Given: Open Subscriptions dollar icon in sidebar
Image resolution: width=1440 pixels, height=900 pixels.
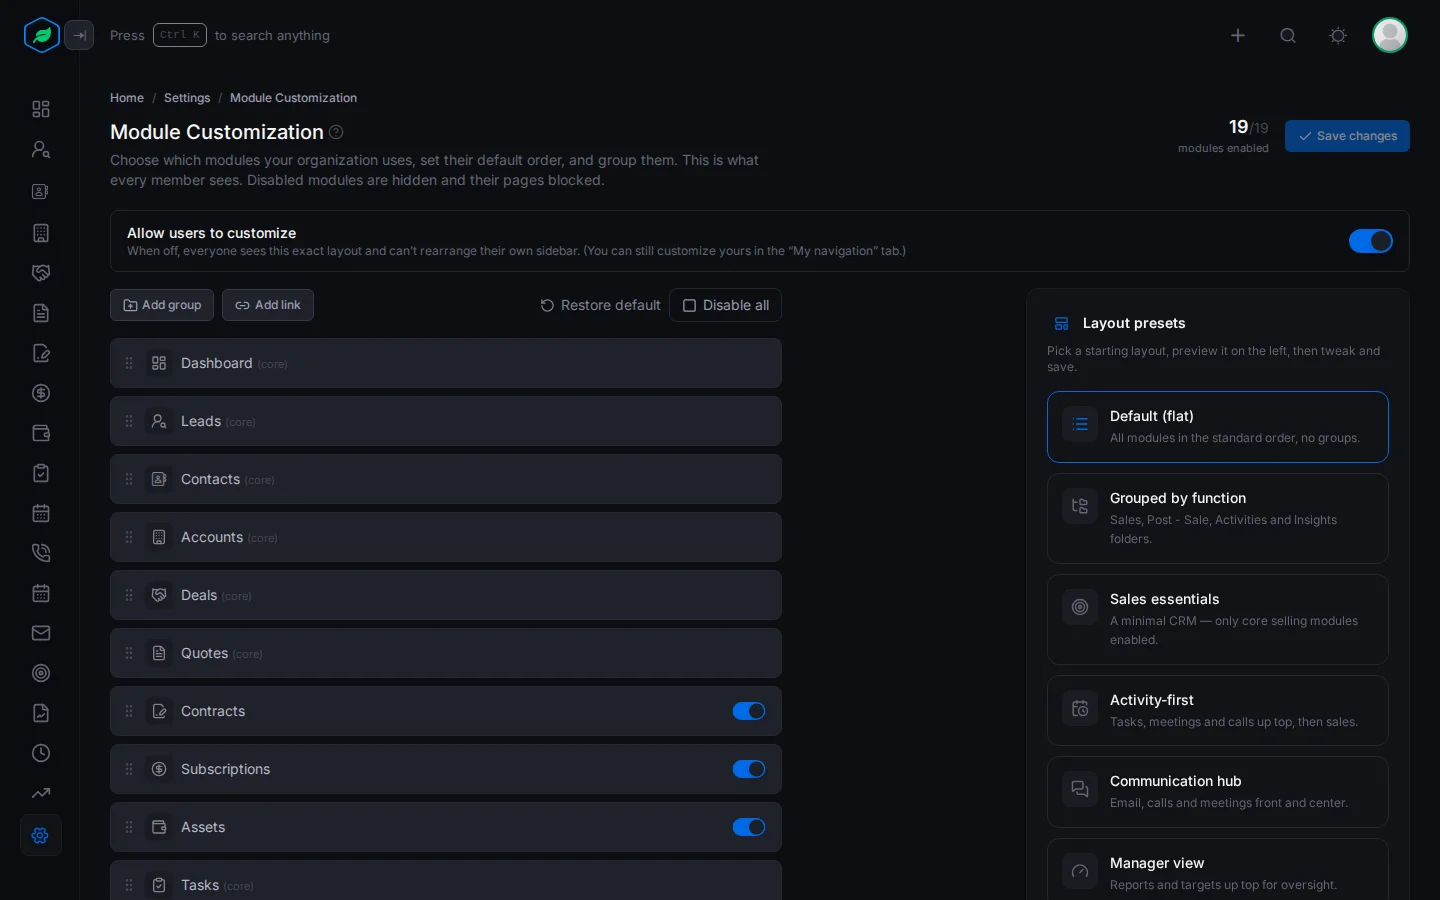Looking at the screenshot, I should click(x=41, y=393).
